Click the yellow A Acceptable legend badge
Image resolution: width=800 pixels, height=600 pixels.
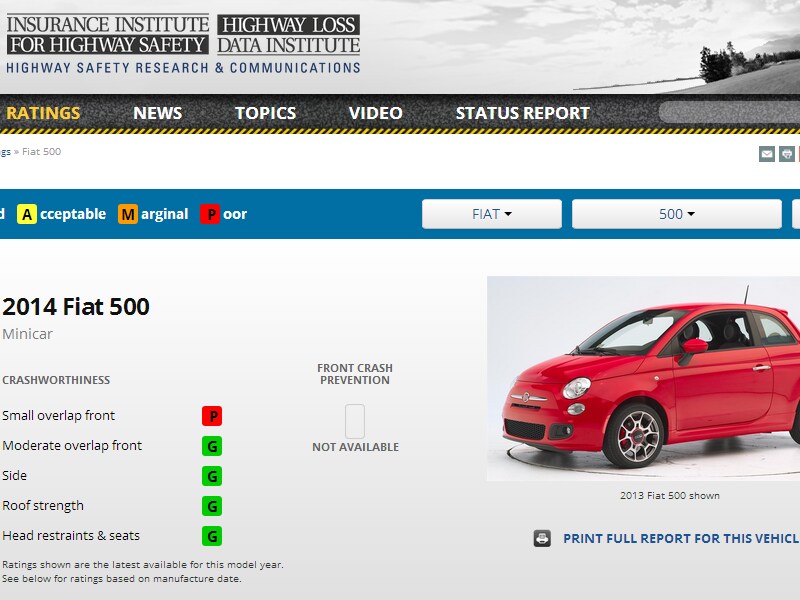click(27, 214)
